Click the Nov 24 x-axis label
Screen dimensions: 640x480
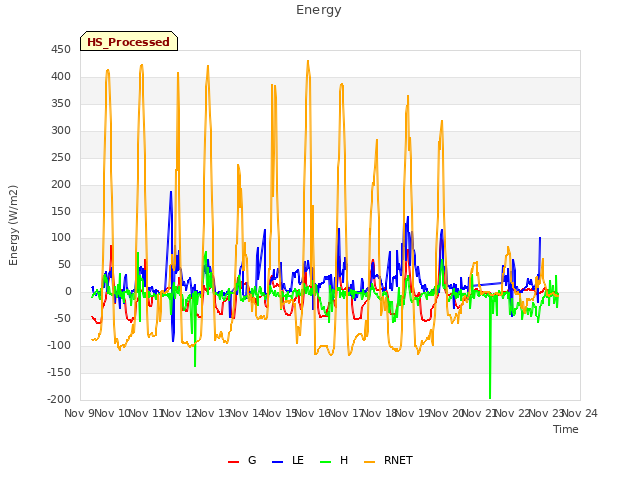(x=580, y=413)
